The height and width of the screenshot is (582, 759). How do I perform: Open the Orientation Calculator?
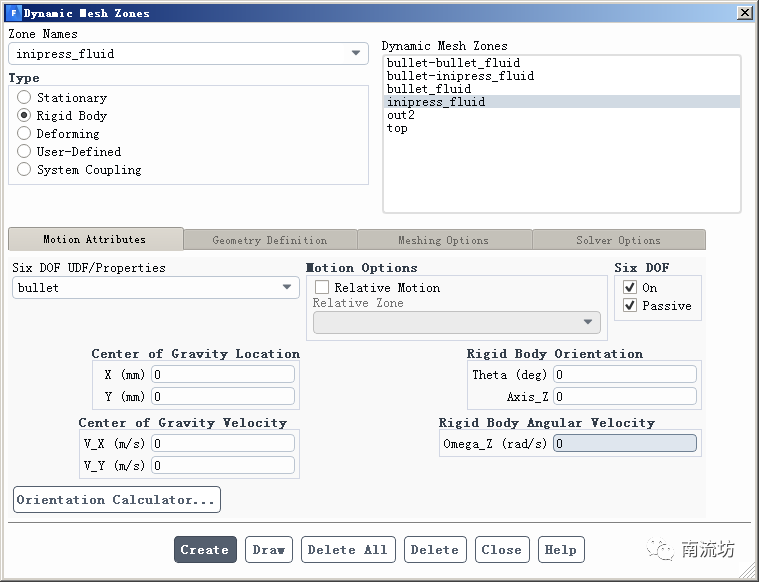point(117,500)
